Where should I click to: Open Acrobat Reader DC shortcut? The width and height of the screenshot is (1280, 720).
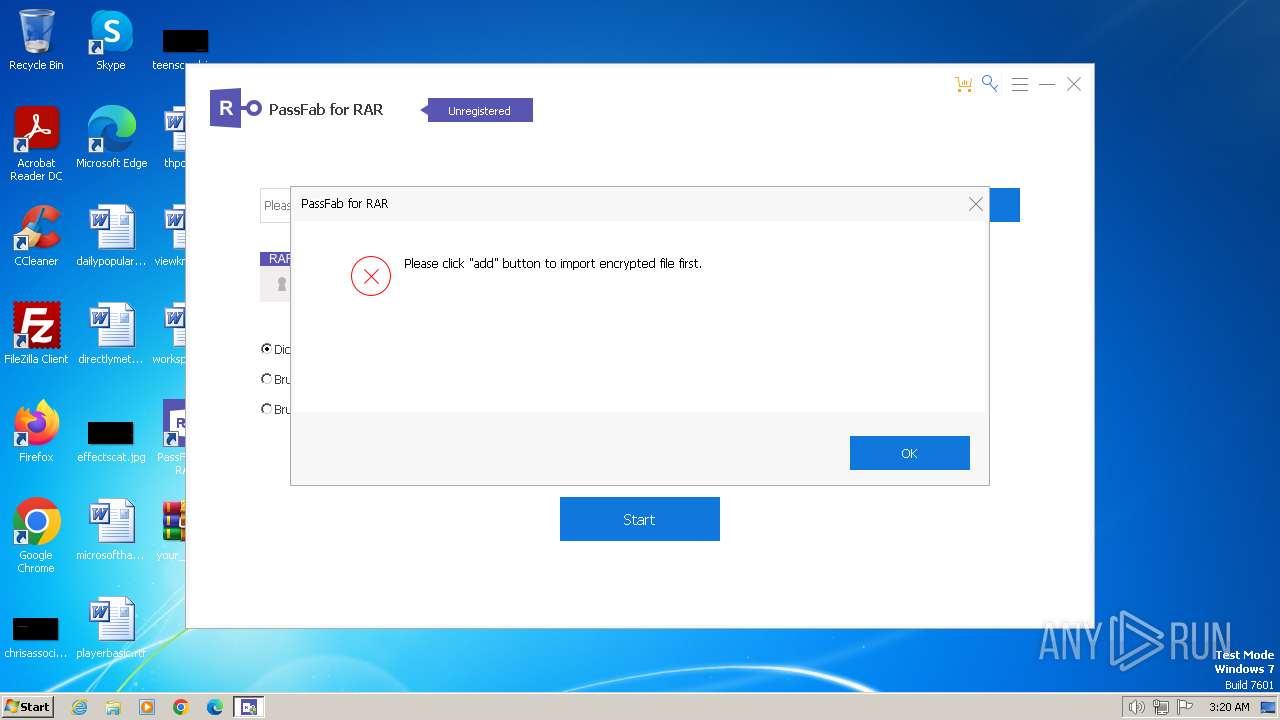tap(36, 144)
